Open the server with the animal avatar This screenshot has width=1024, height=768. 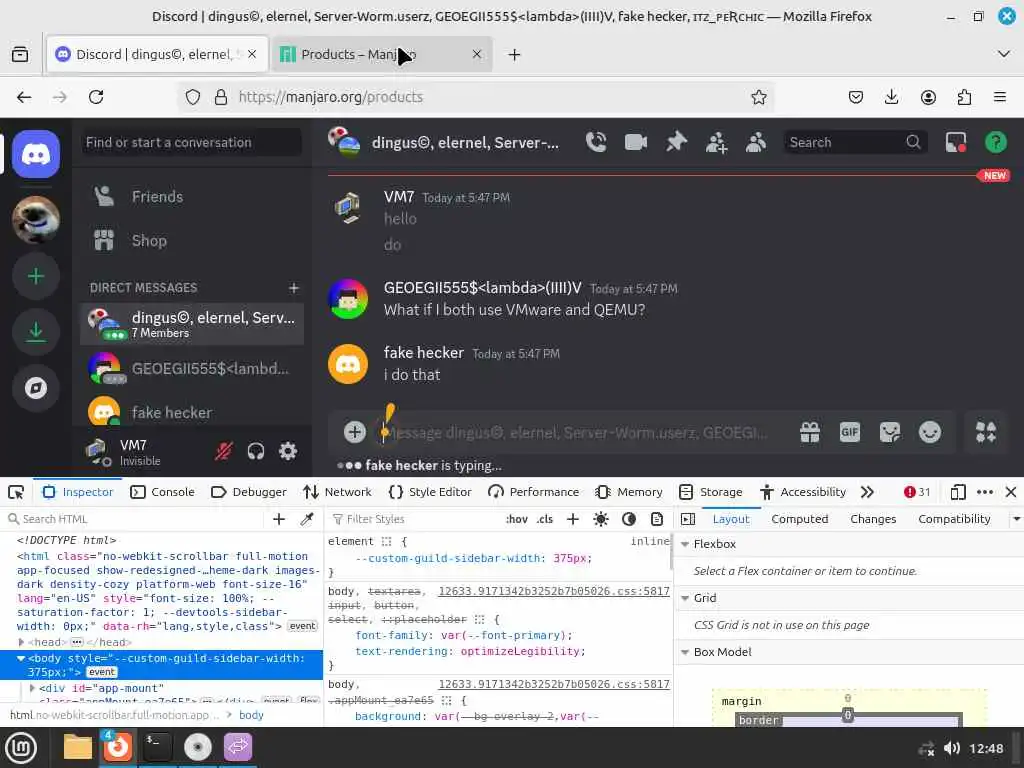[36, 219]
